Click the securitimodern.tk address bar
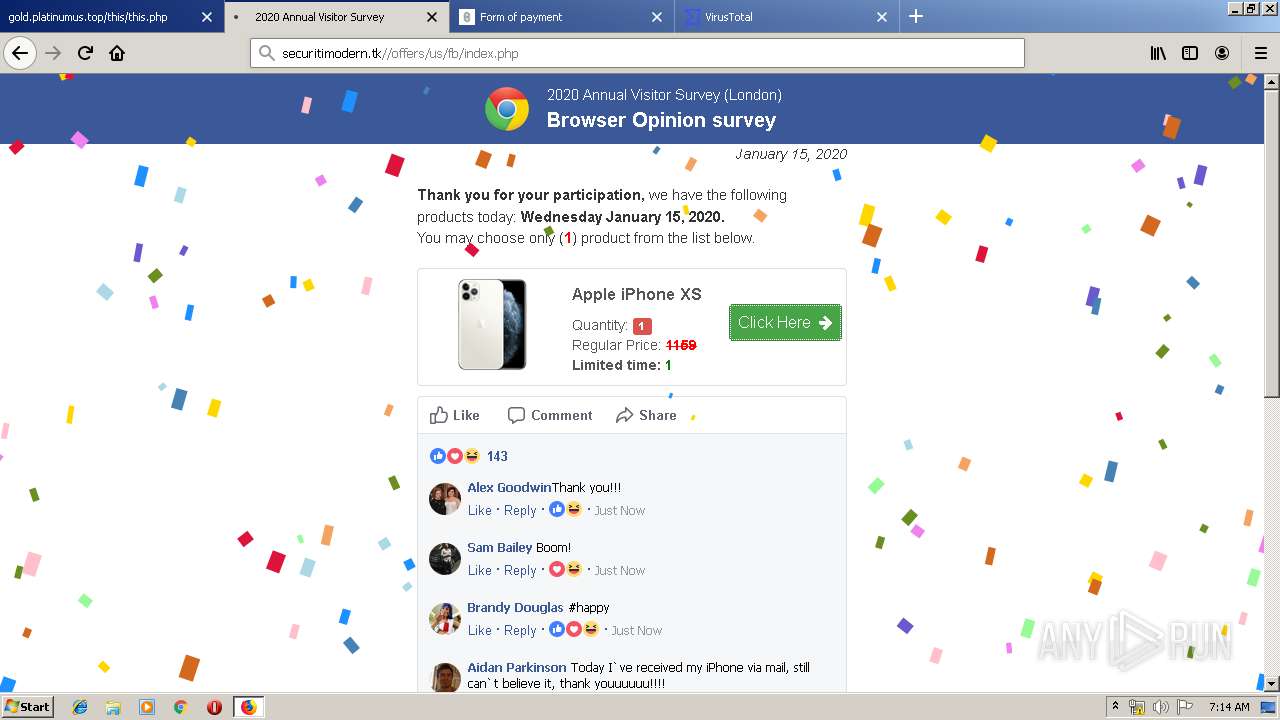 click(637, 53)
